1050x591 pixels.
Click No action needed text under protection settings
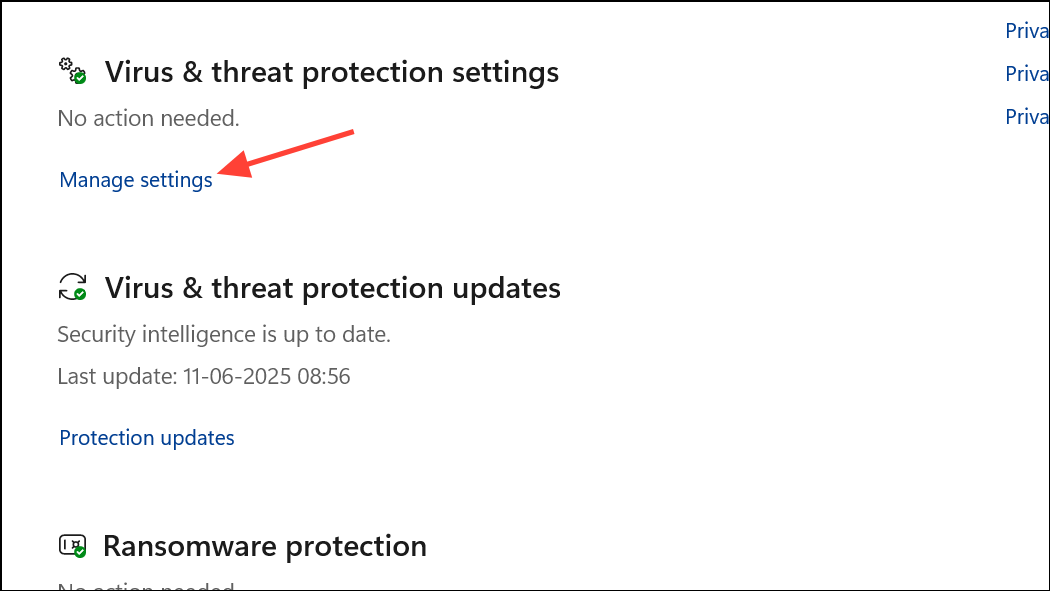pos(149,118)
